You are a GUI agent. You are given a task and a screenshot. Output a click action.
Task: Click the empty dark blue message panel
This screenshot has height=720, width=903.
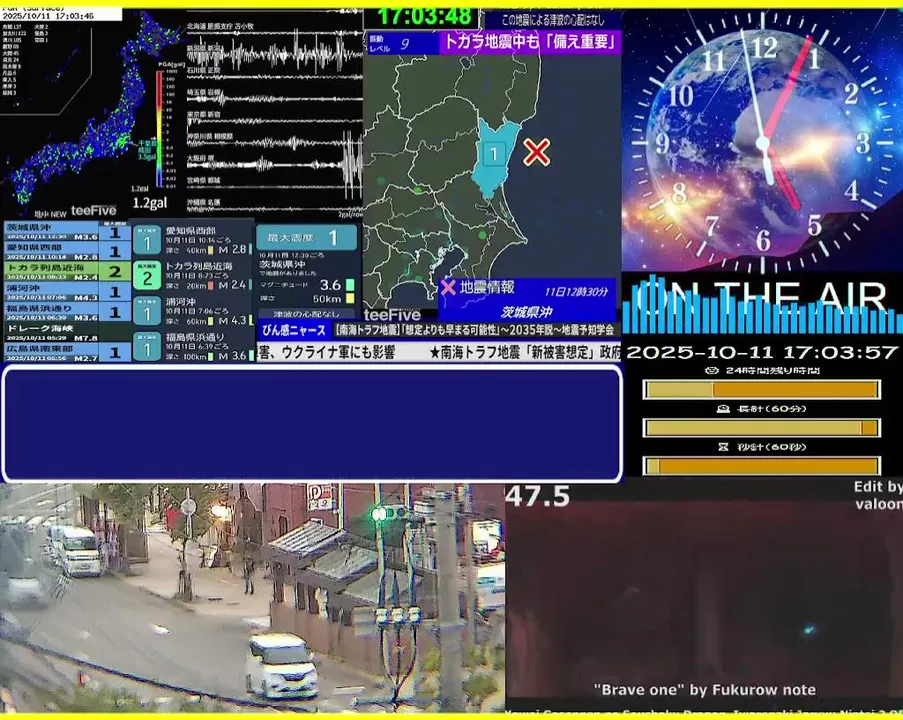click(x=312, y=423)
